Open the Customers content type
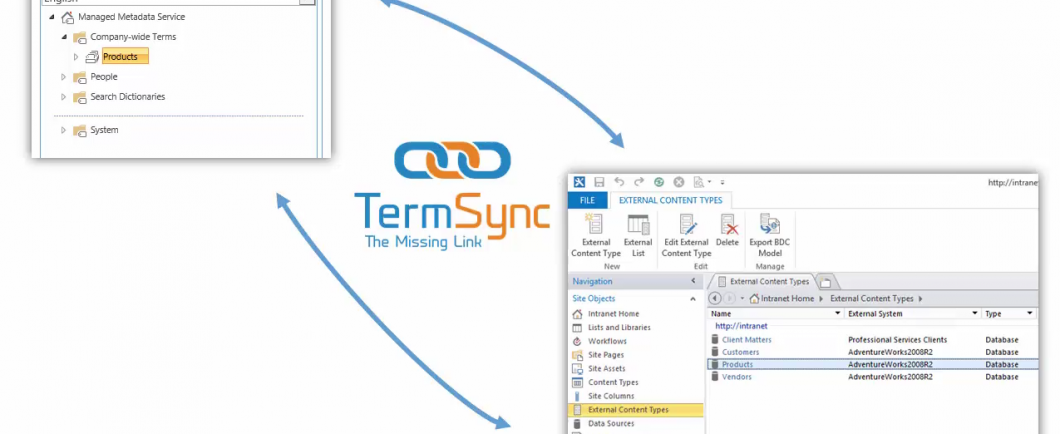 pyautogui.click(x=740, y=352)
